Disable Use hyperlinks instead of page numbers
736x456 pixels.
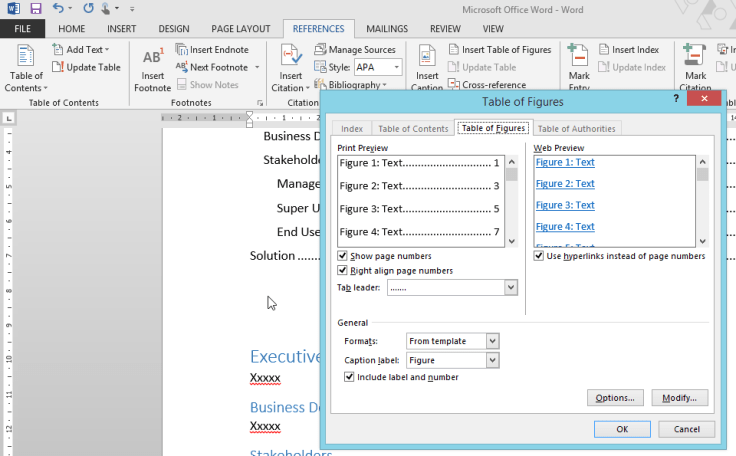[x=540, y=256]
